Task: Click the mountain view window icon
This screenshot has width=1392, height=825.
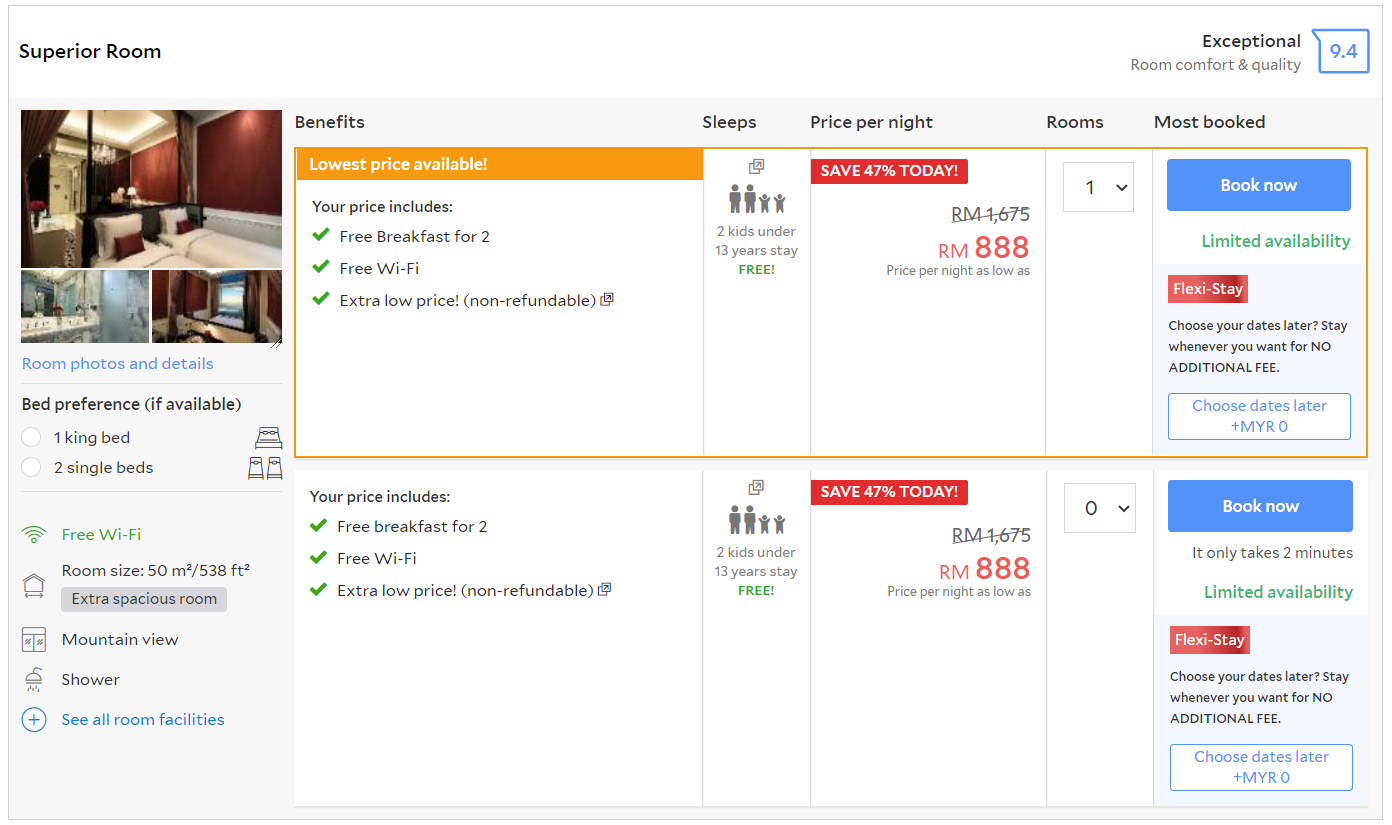Action: (34, 640)
